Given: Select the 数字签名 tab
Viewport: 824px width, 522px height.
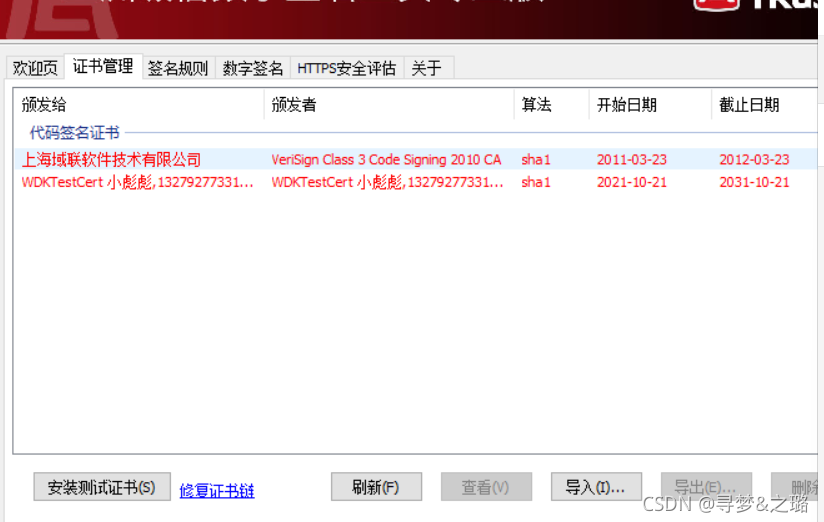Looking at the screenshot, I should click(x=253, y=68).
